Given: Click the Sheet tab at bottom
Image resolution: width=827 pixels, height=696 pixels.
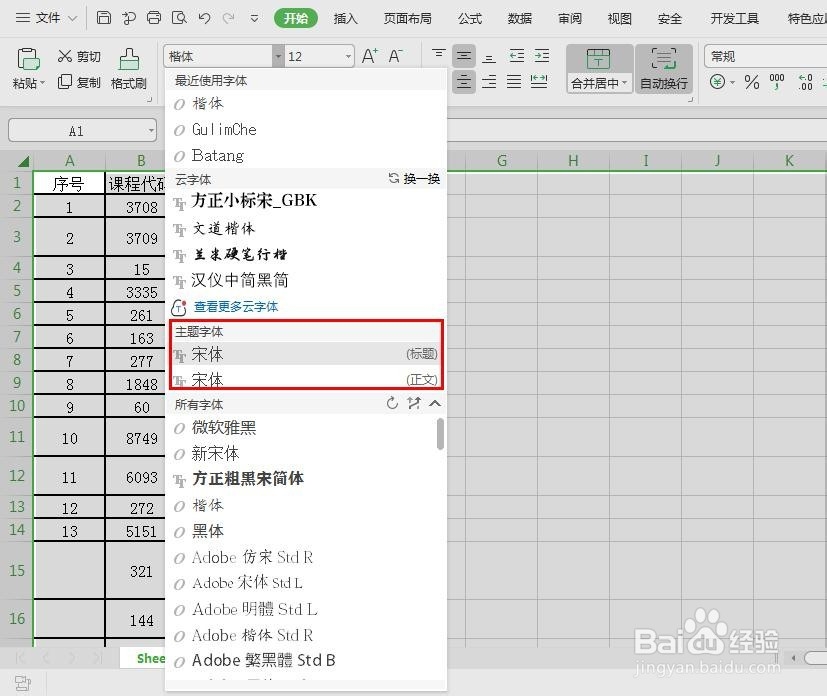Looking at the screenshot, I should pyautogui.click(x=143, y=658).
